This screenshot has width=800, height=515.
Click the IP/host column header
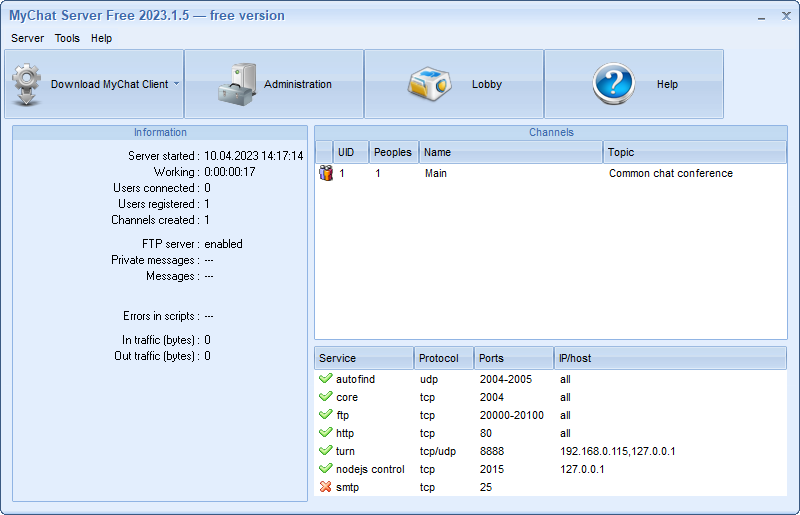tap(670, 358)
